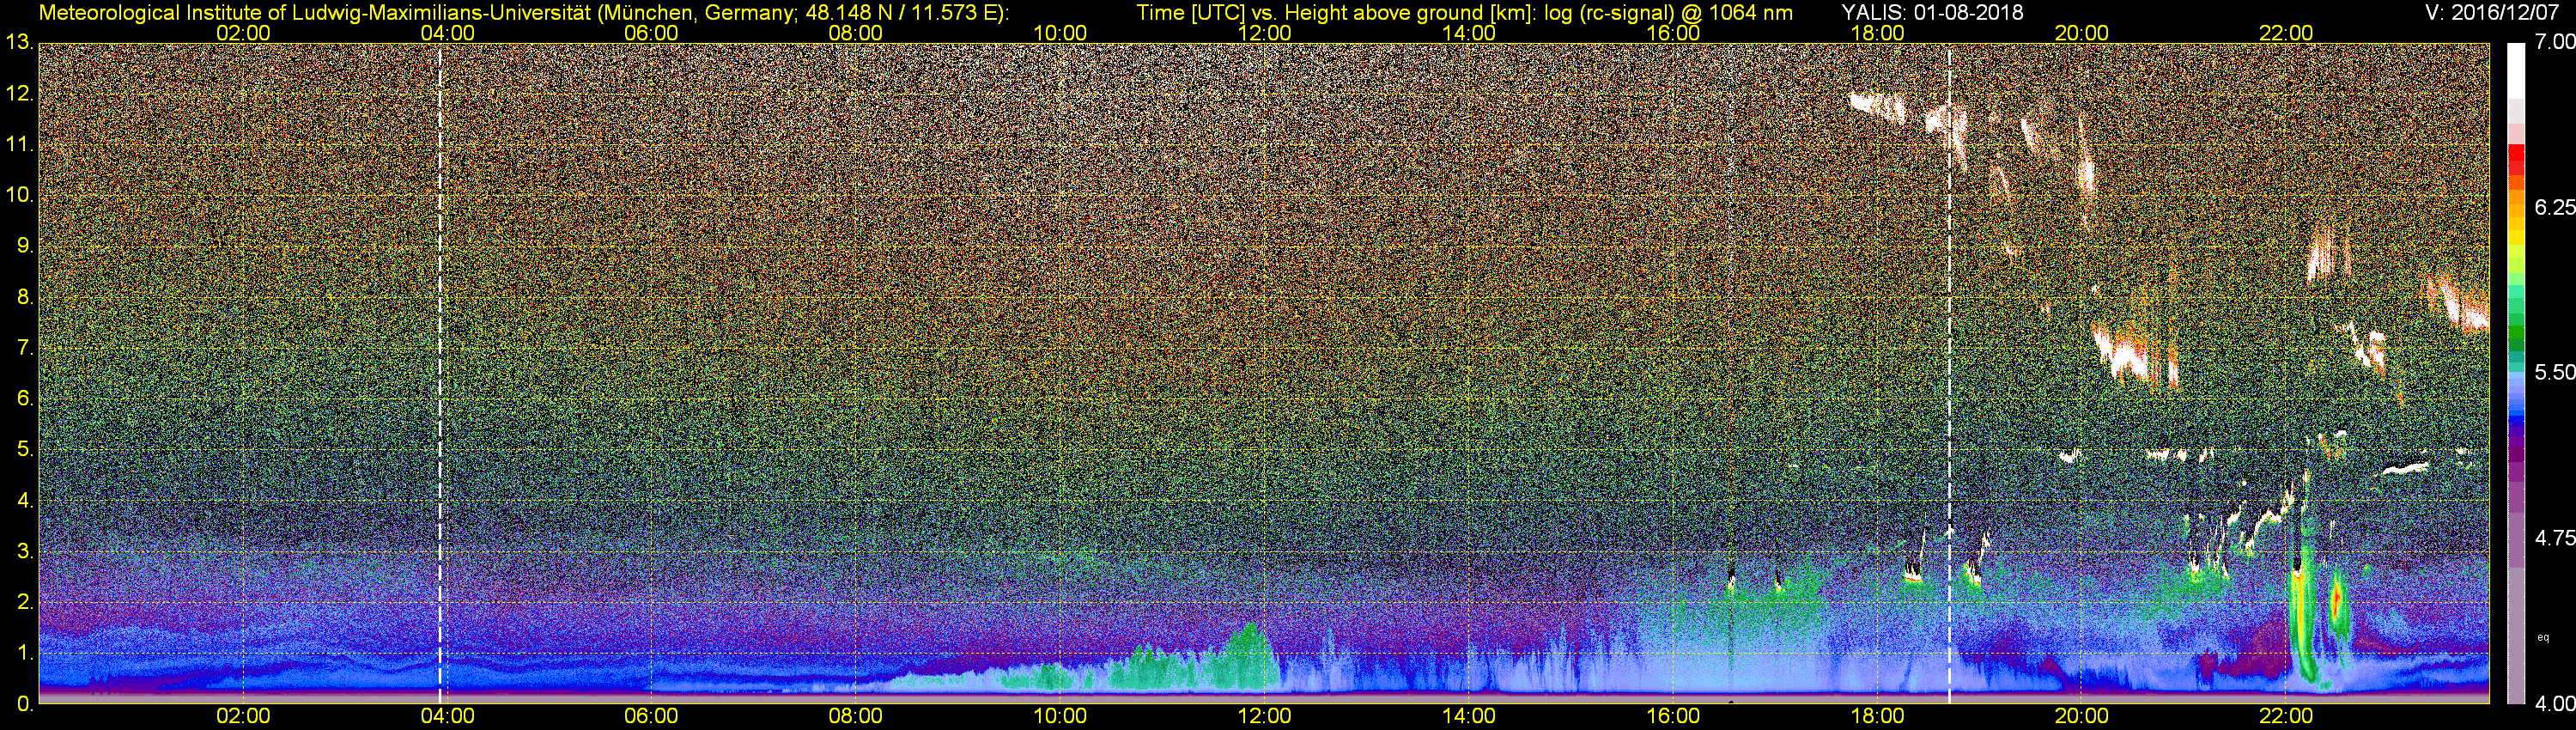Pick the 4 km height axis label
The image size is (2576, 730).
25,501
